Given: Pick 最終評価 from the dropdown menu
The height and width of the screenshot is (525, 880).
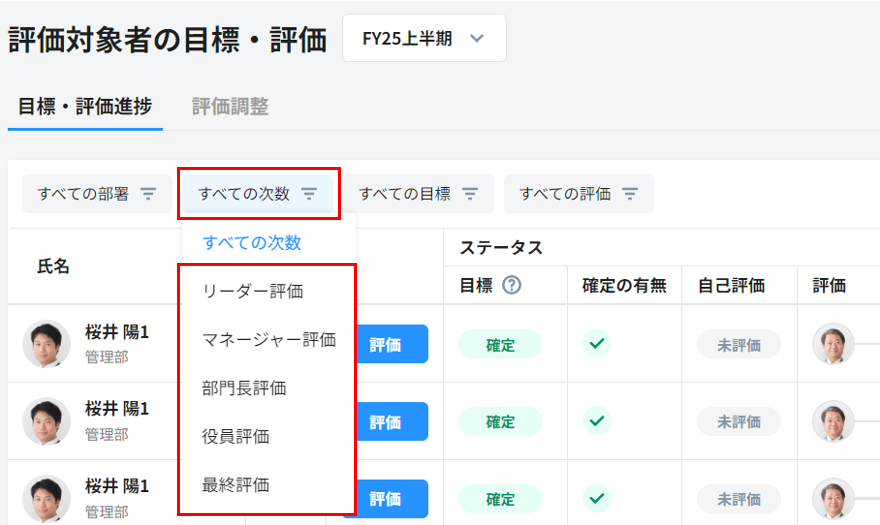Looking at the screenshot, I should click(x=235, y=485).
